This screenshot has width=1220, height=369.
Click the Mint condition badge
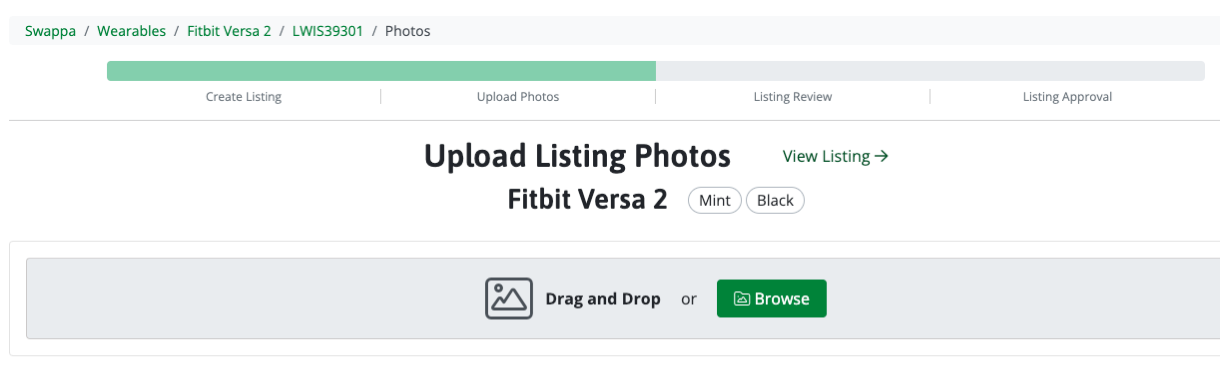[714, 200]
